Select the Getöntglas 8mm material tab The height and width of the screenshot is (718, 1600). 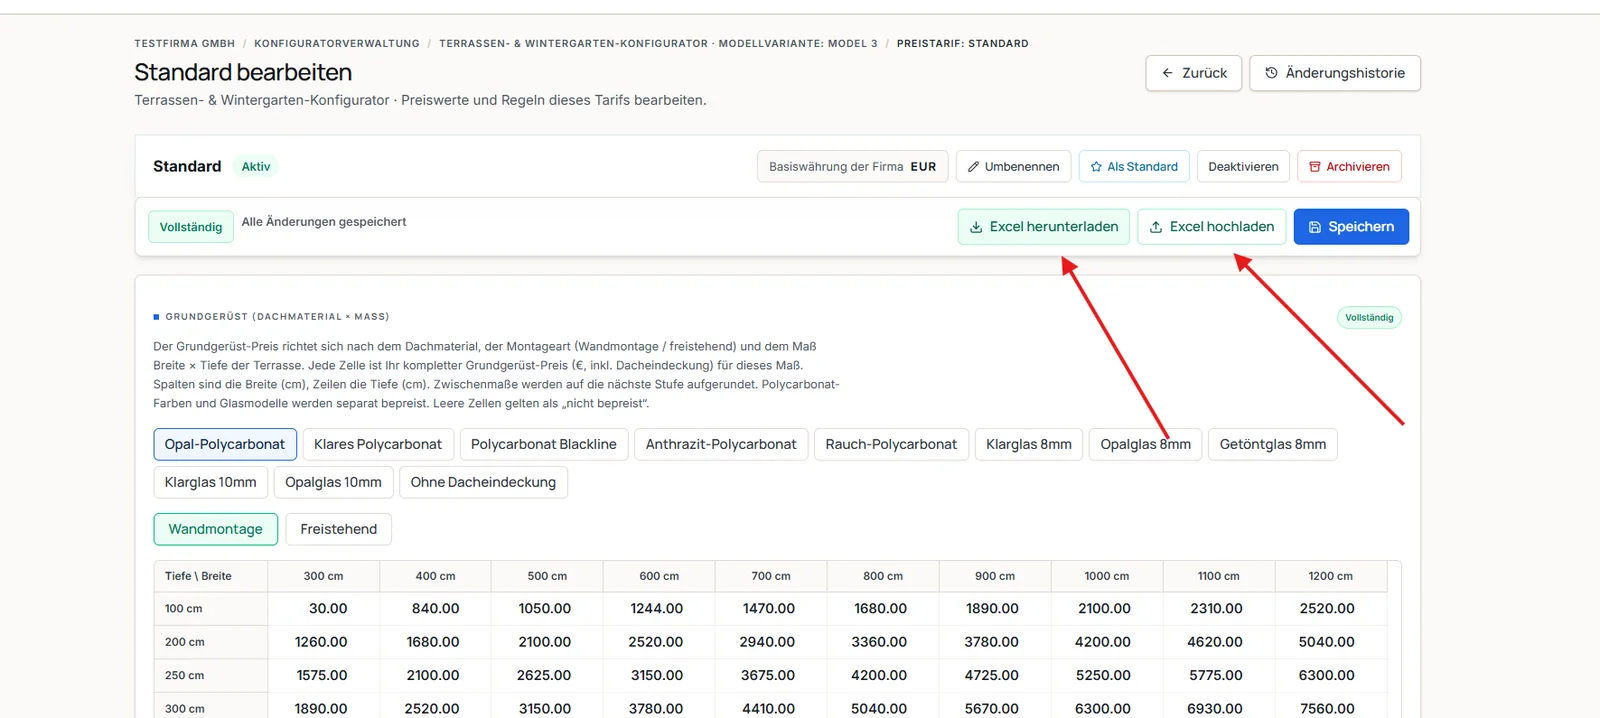pos(1273,444)
